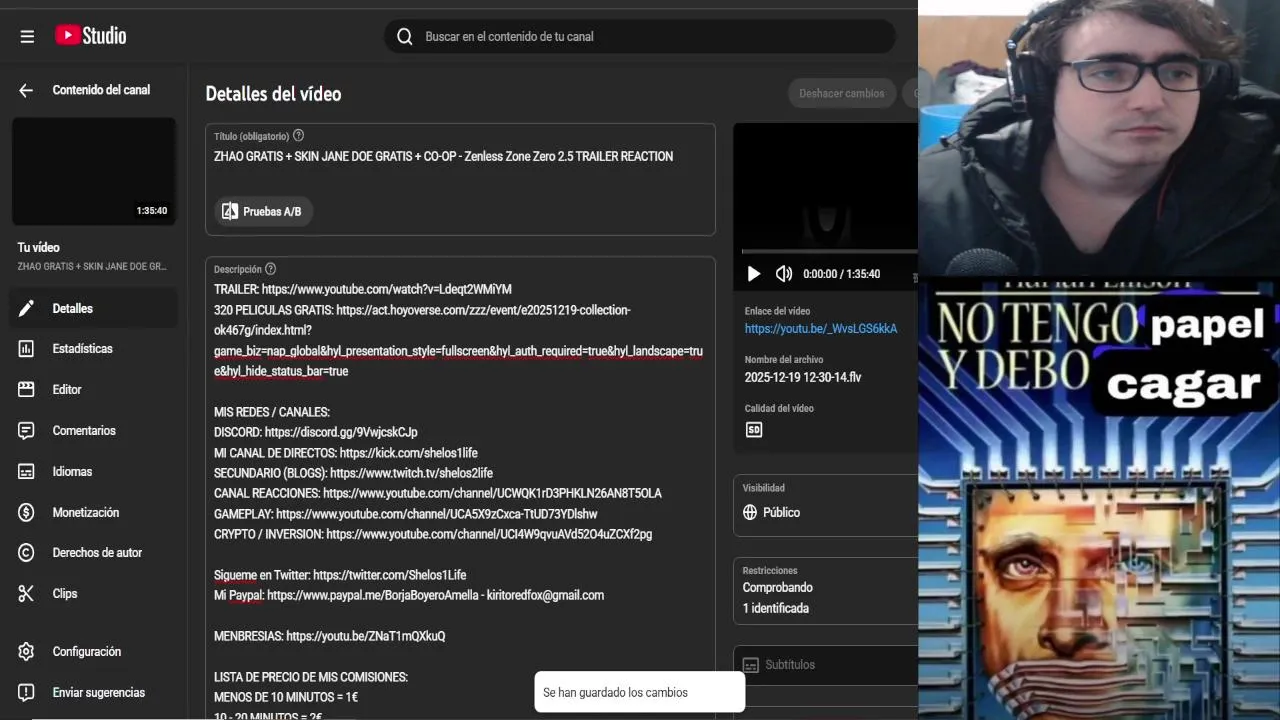Open the Editor section

coord(94,390)
